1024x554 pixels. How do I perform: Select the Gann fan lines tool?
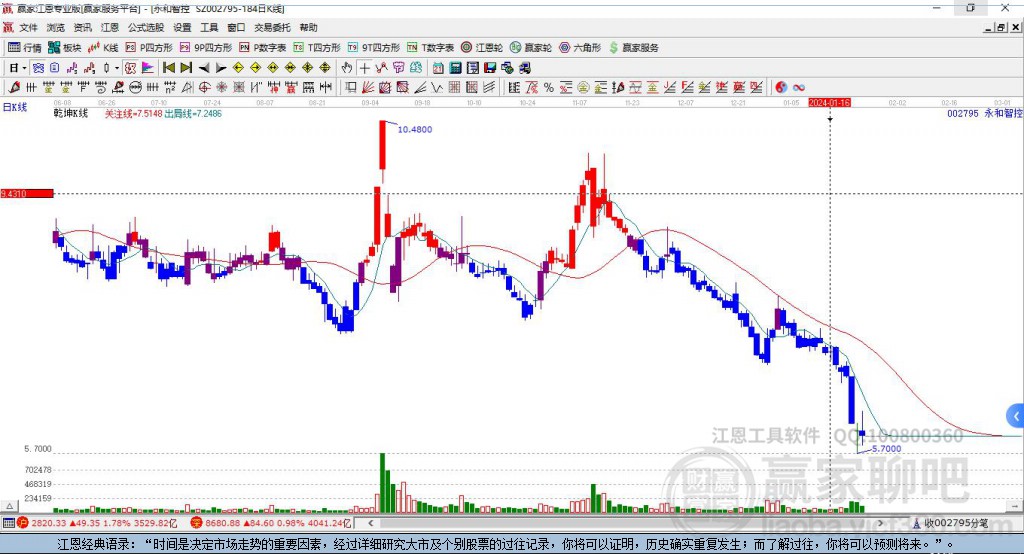tap(368, 87)
